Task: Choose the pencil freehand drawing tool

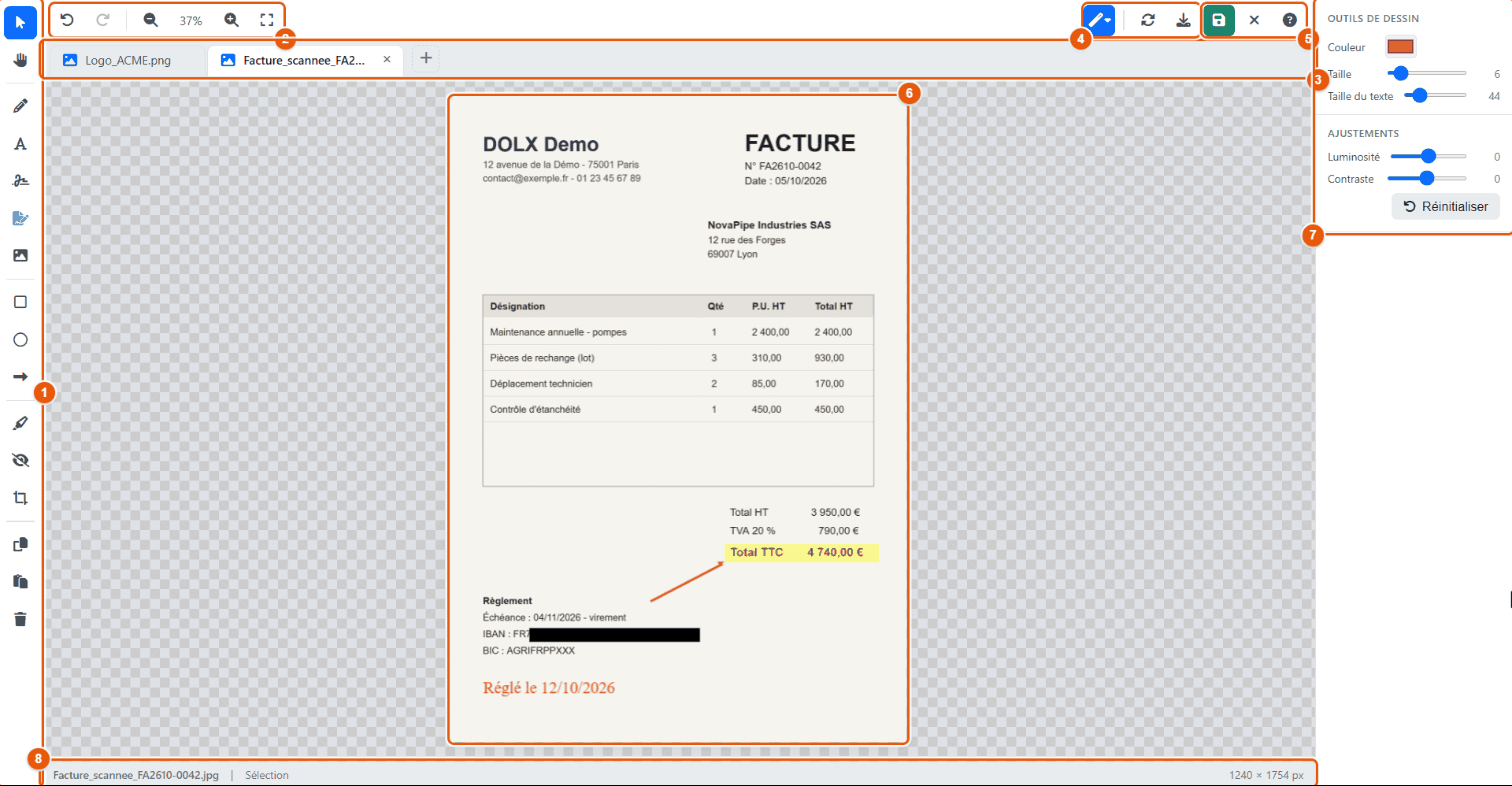Action: pos(20,106)
